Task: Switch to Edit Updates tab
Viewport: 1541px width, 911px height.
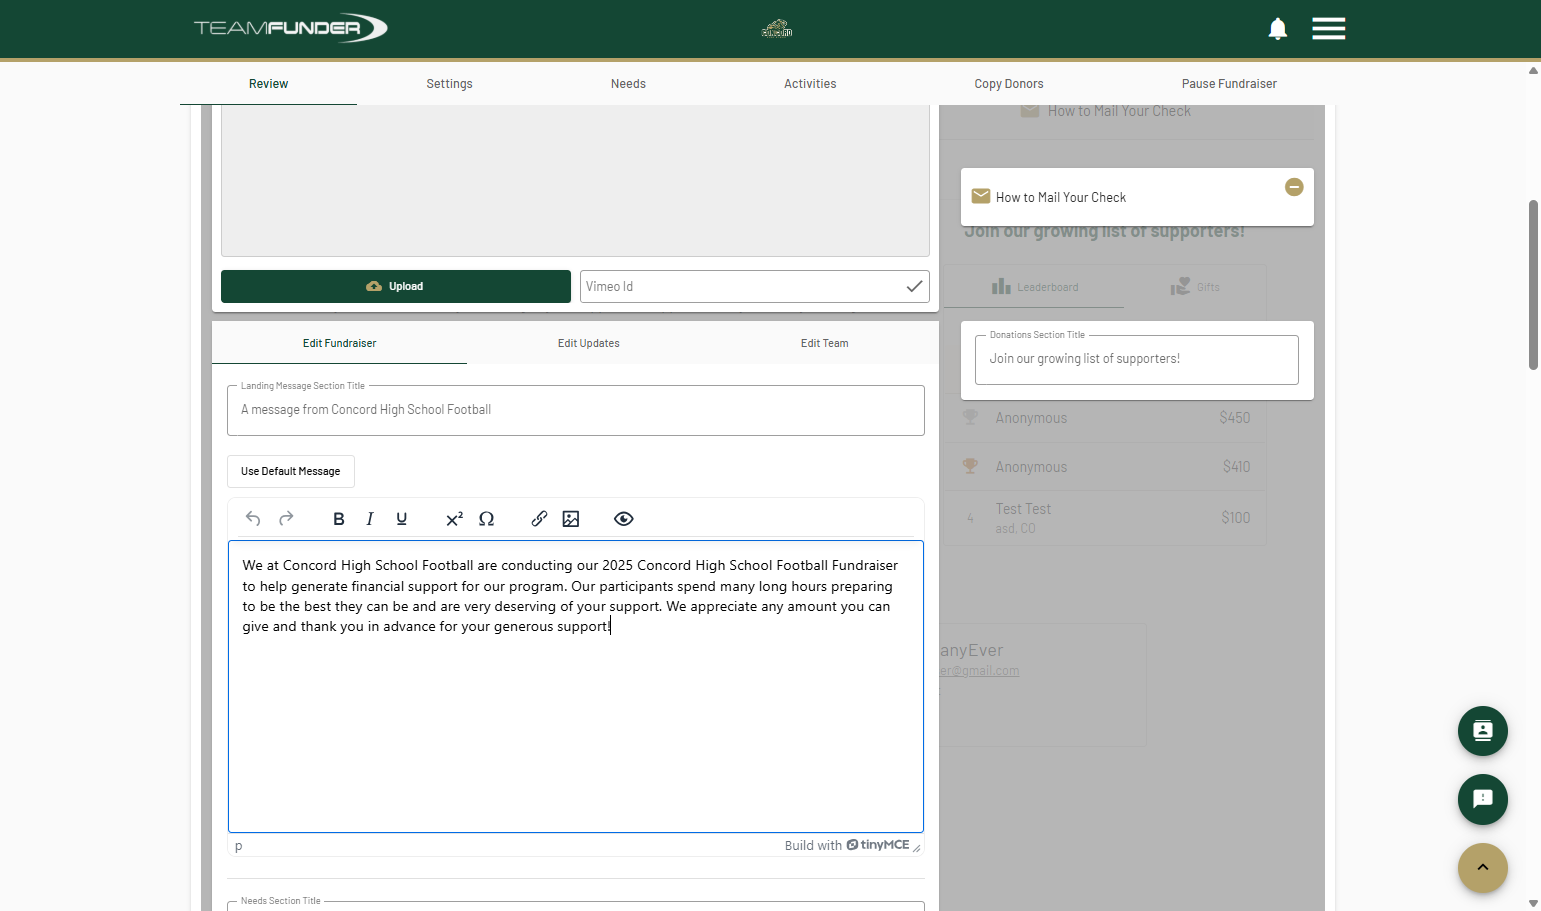Action: 589,343
